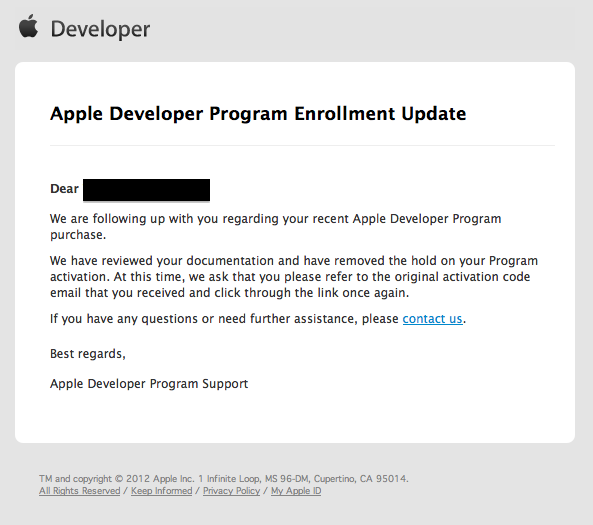Viewport: 593px width, 525px height.
Task: Follow the Keep Informed footer link
Action: tap(161, 491)
